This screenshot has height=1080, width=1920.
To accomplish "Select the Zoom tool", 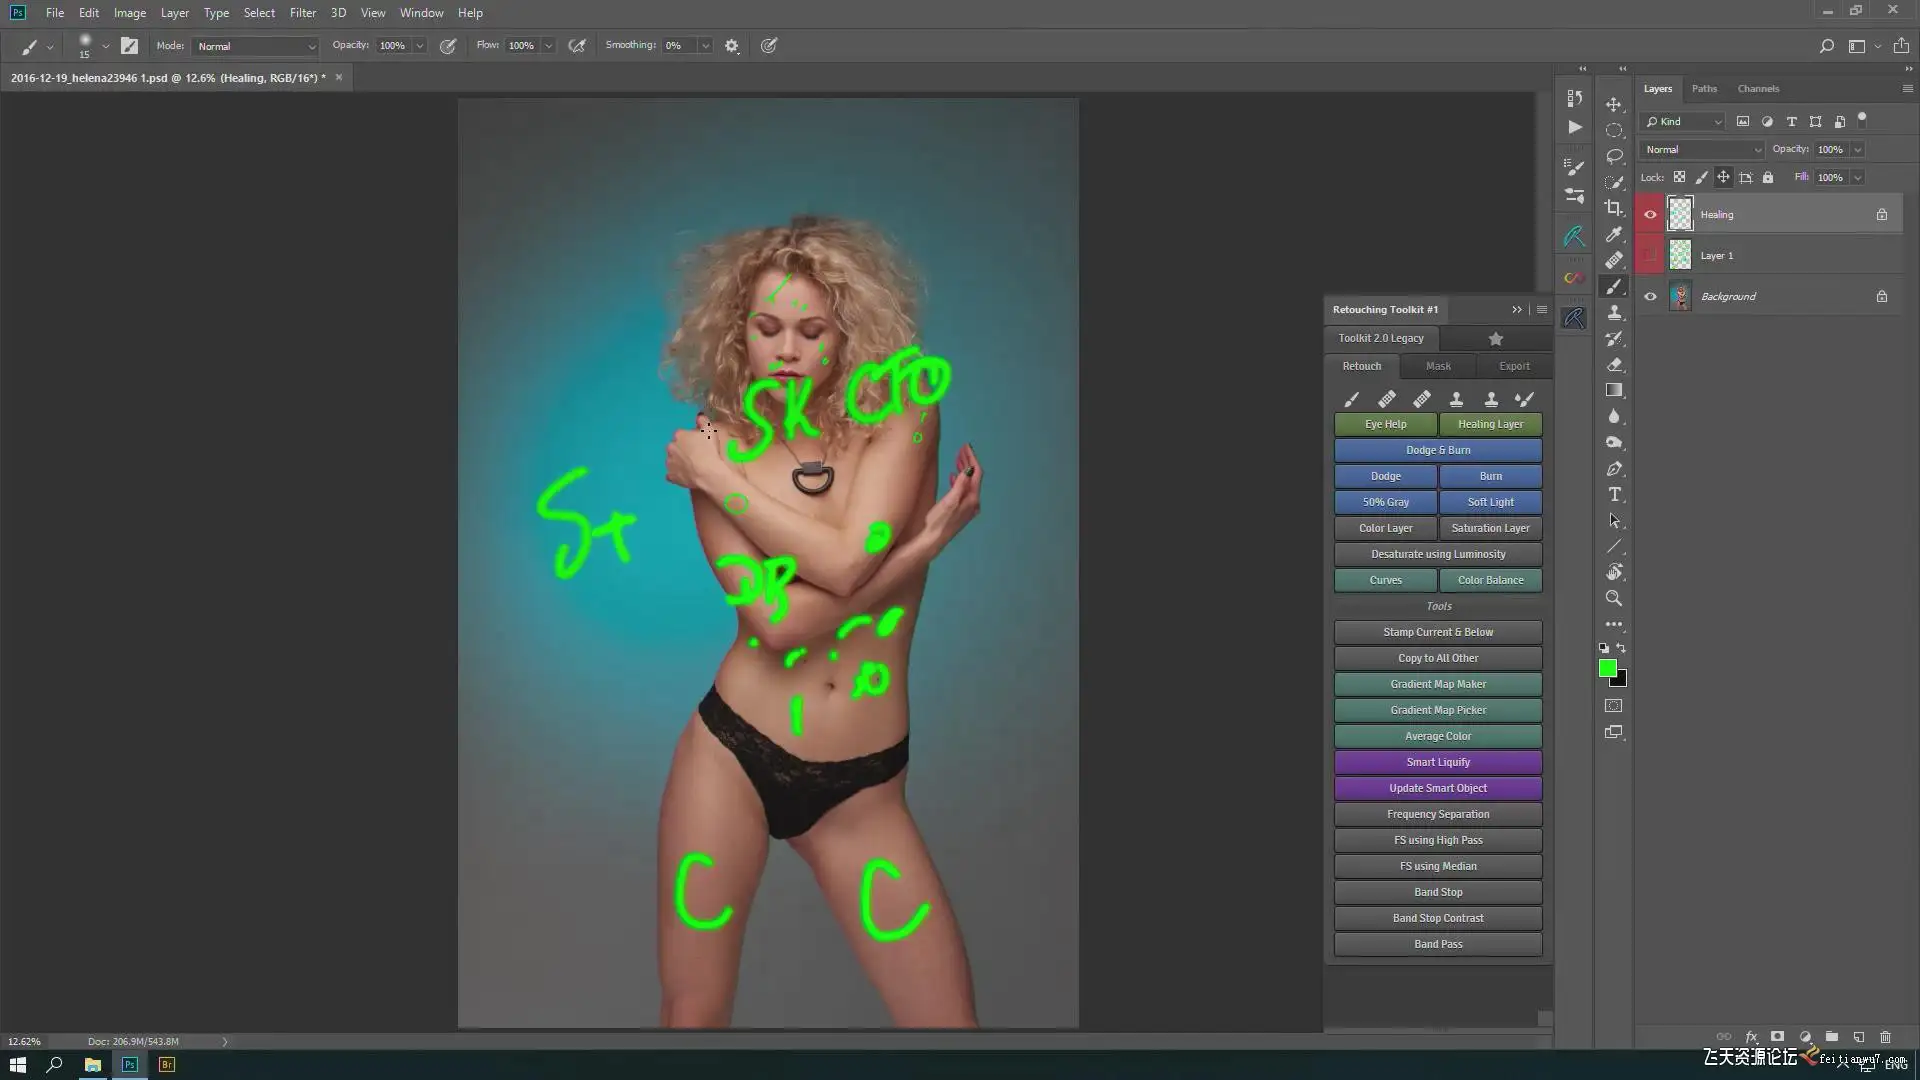I will point(1613,598).
